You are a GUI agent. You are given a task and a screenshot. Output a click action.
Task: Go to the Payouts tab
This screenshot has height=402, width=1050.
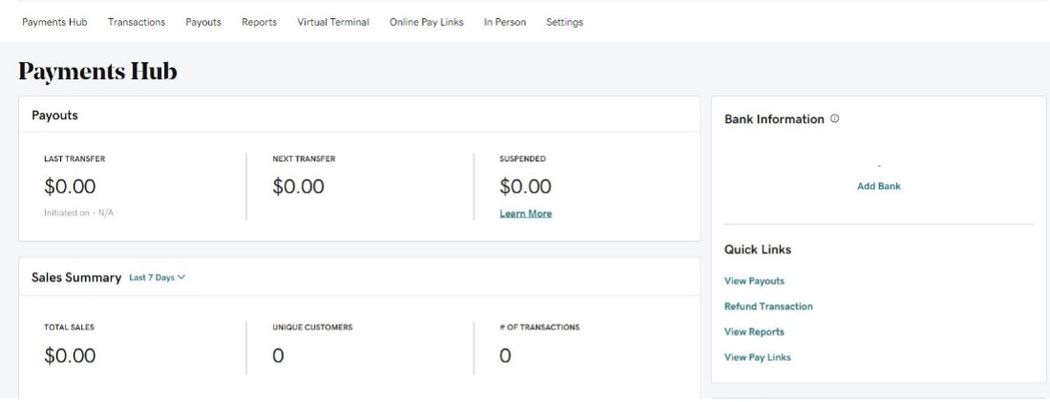(x=203, y=22)
